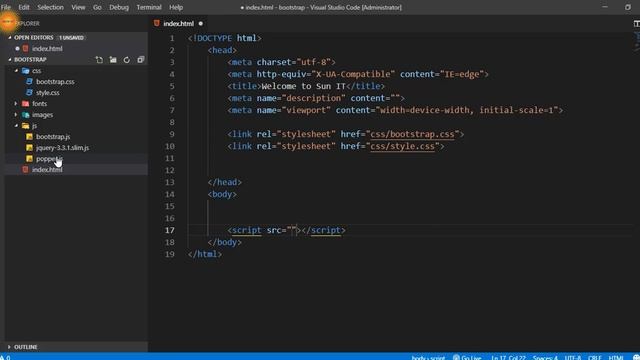Click the warnings icon at status bar left
The width and height of the screenshot is (640, 360).
click(x=2, y=357)
